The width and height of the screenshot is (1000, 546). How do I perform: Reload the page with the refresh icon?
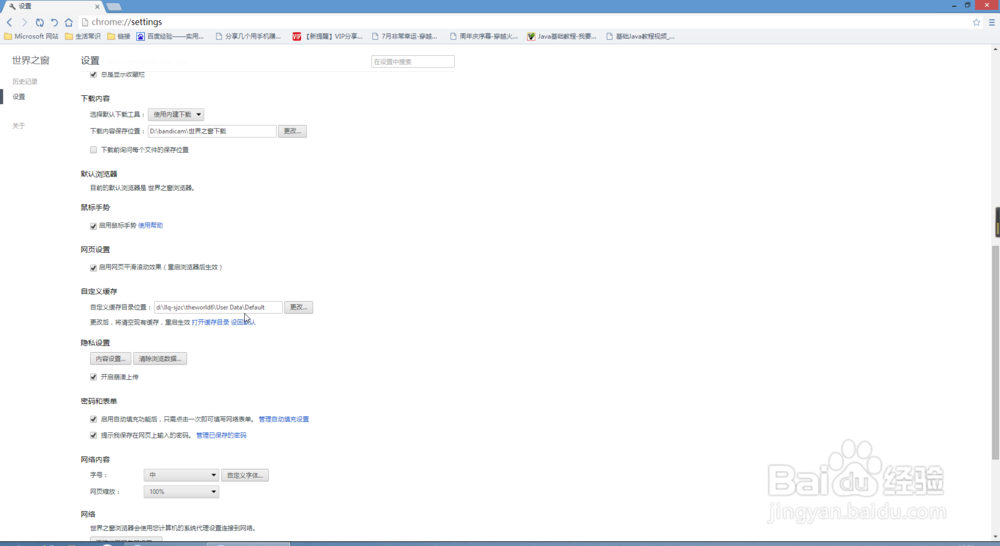pos(40,22)
